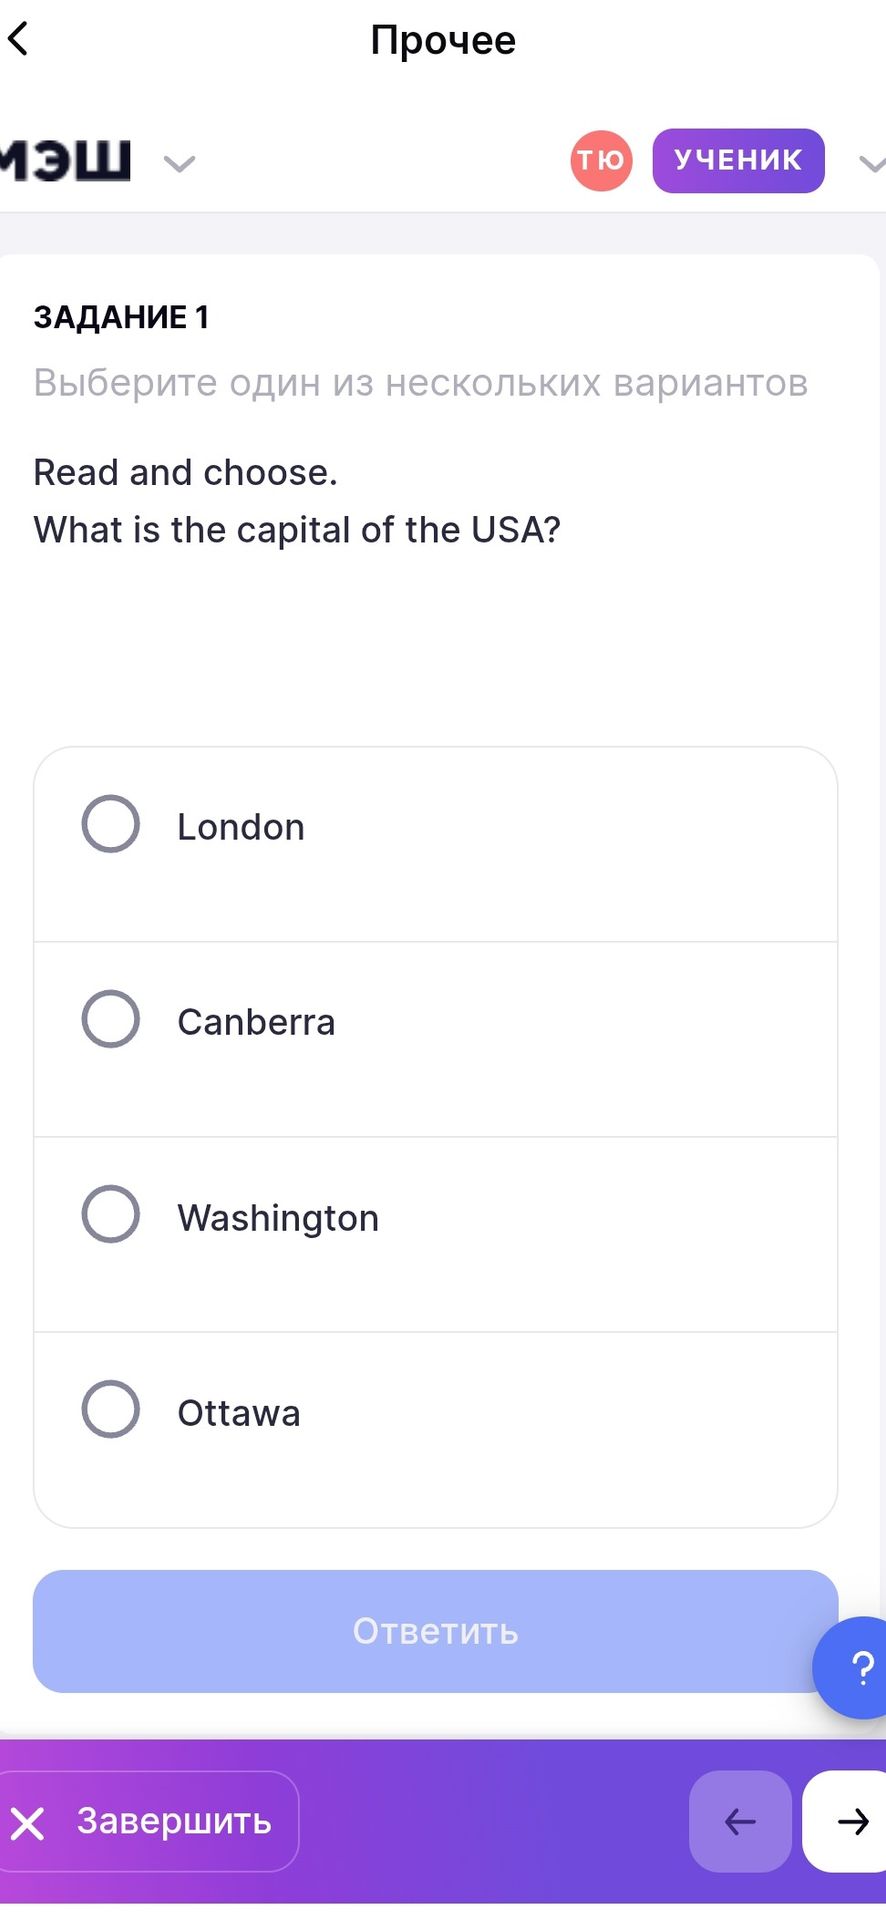Pick the Ottawa radio button
Viewport: 886px width, 1920px height.
tap(110, 1409)
